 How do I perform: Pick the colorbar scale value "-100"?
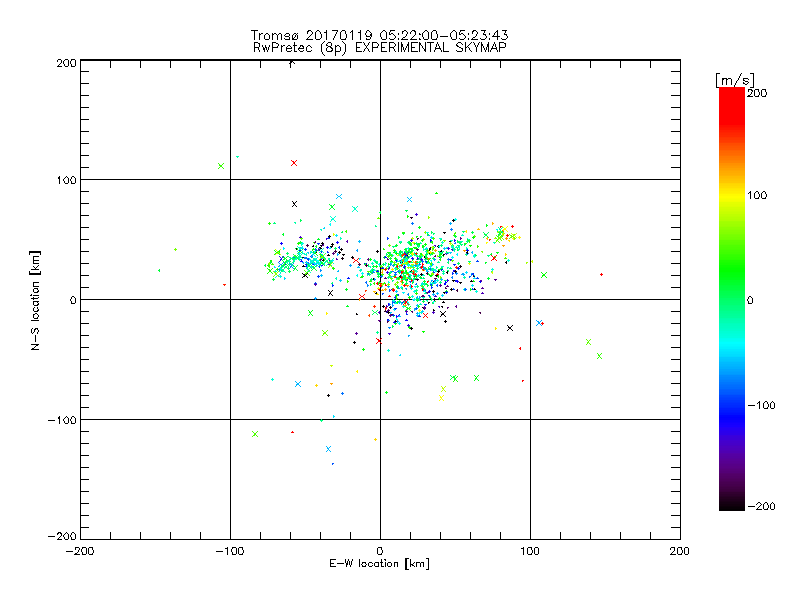coord(761,406)
